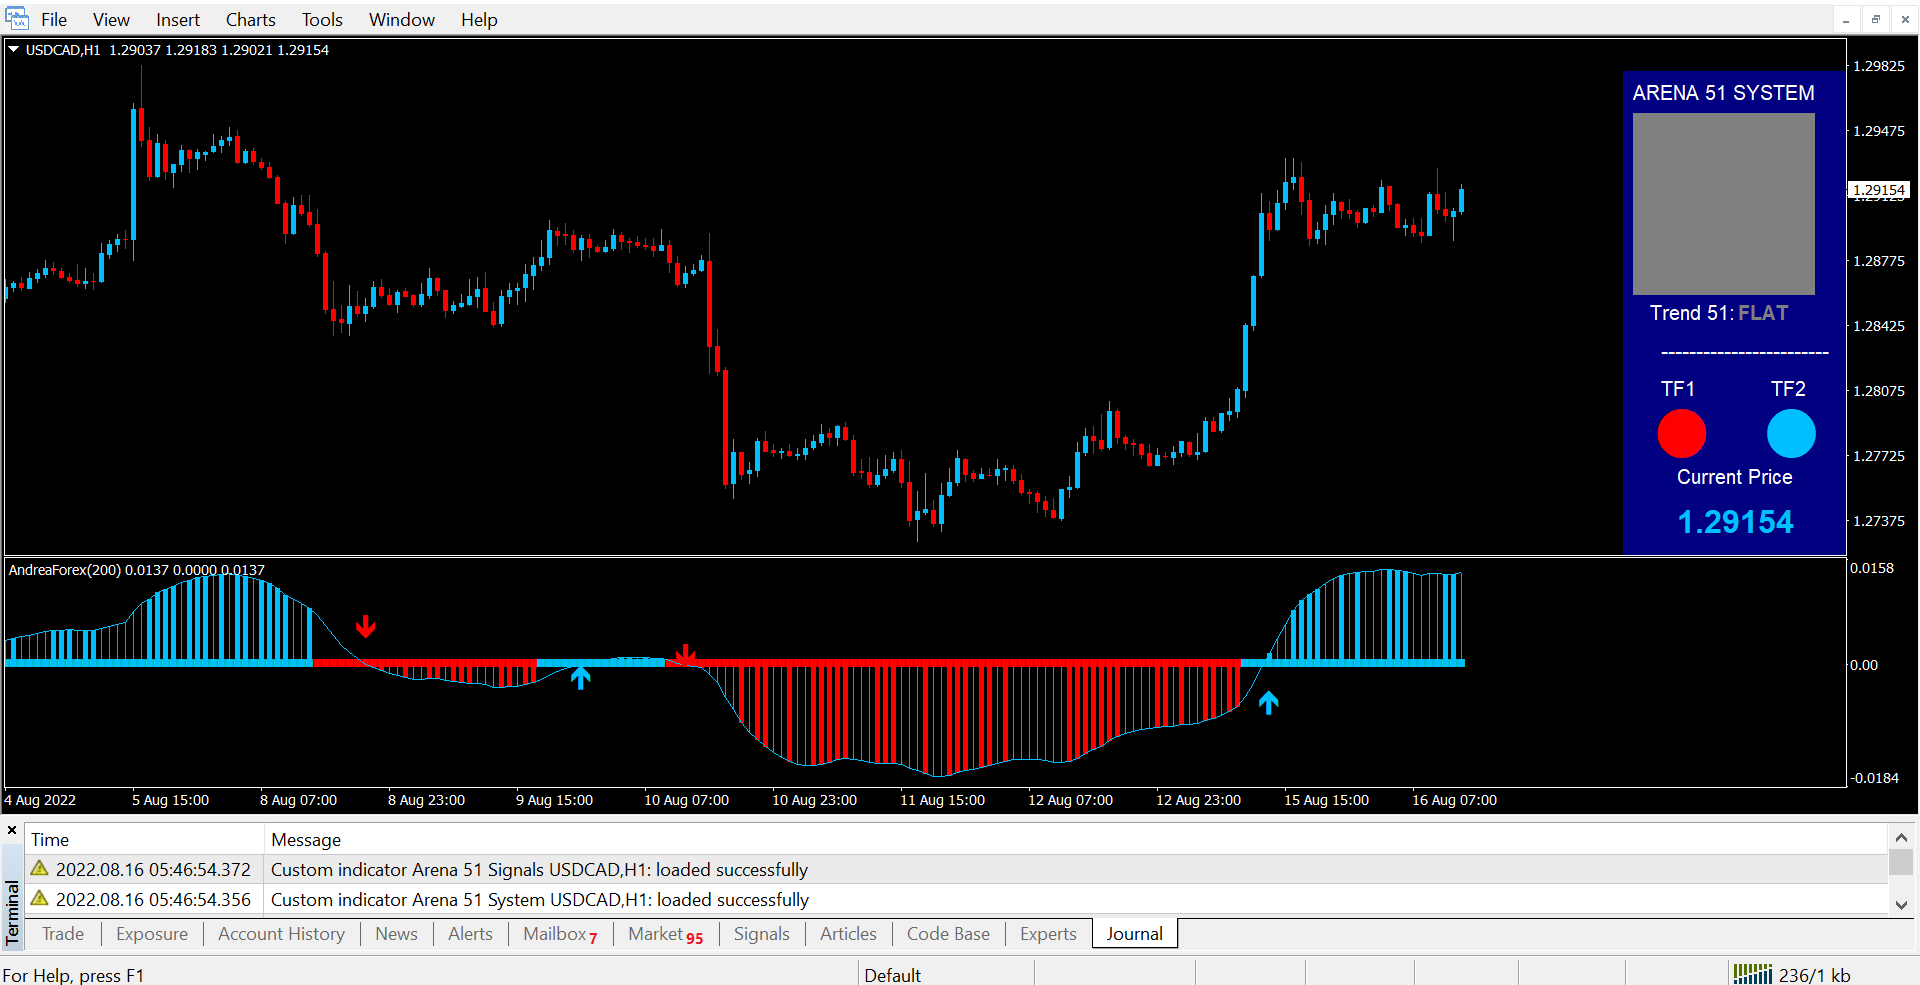Viewport: 1920px width, 985px height.
Task: Click the Time column header in the journal
Action: click(50, 840)
